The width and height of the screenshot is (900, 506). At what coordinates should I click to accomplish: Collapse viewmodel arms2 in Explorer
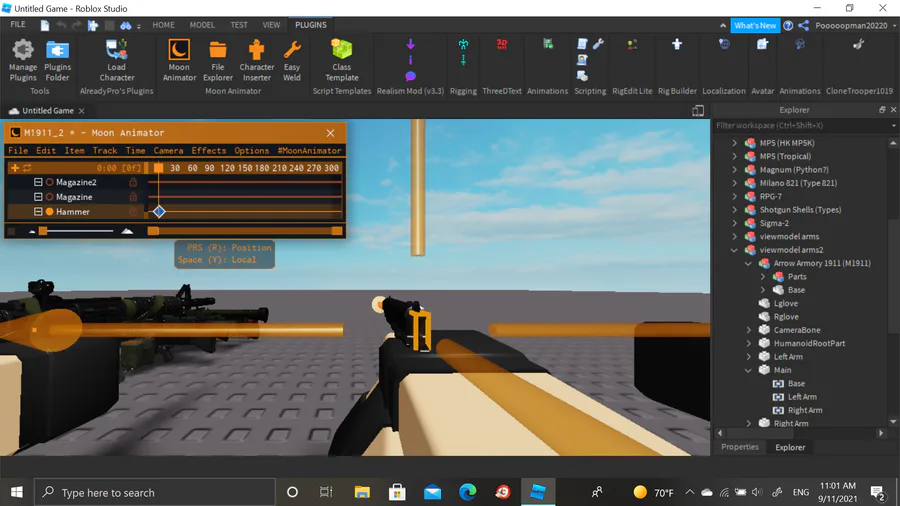coord(734,250)
